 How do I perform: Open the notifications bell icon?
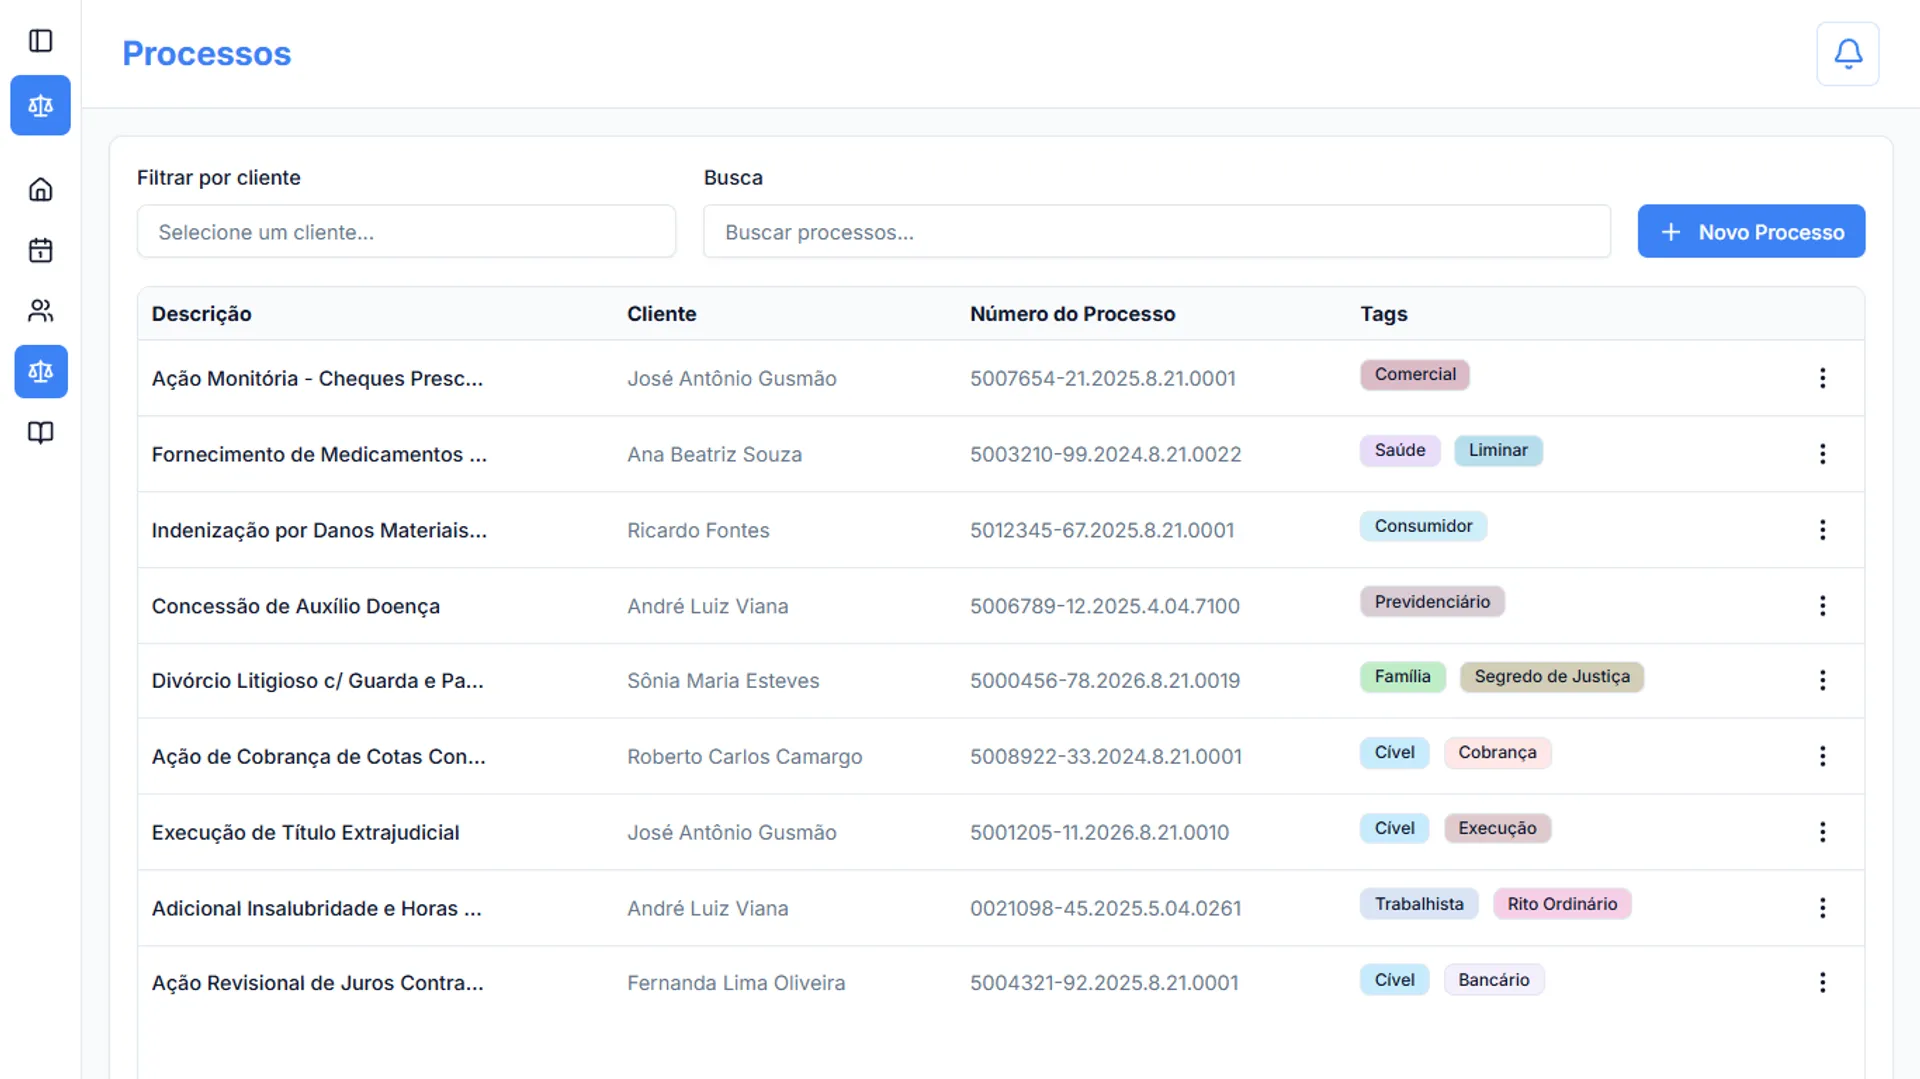point(1847,53)
